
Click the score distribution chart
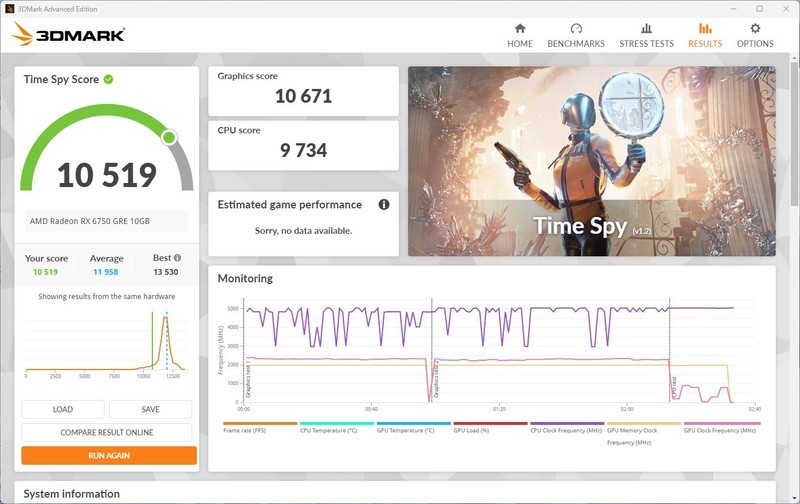(106, 343)
